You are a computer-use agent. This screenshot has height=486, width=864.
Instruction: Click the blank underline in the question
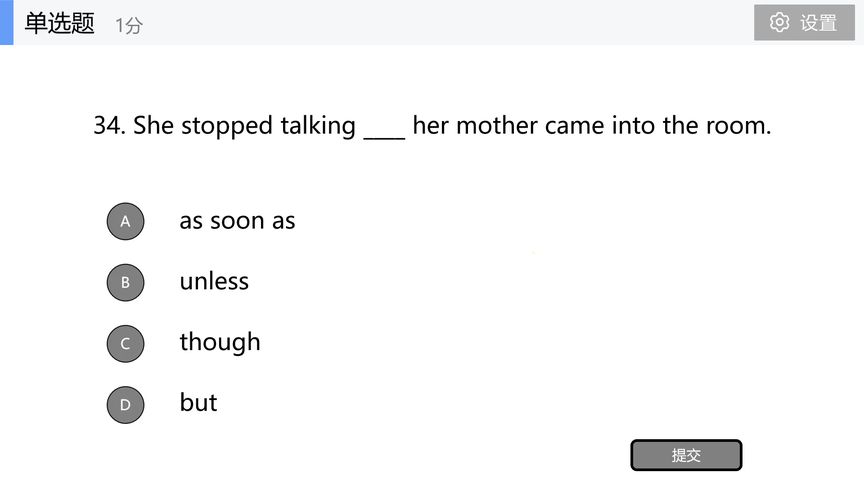click(384, 138)
